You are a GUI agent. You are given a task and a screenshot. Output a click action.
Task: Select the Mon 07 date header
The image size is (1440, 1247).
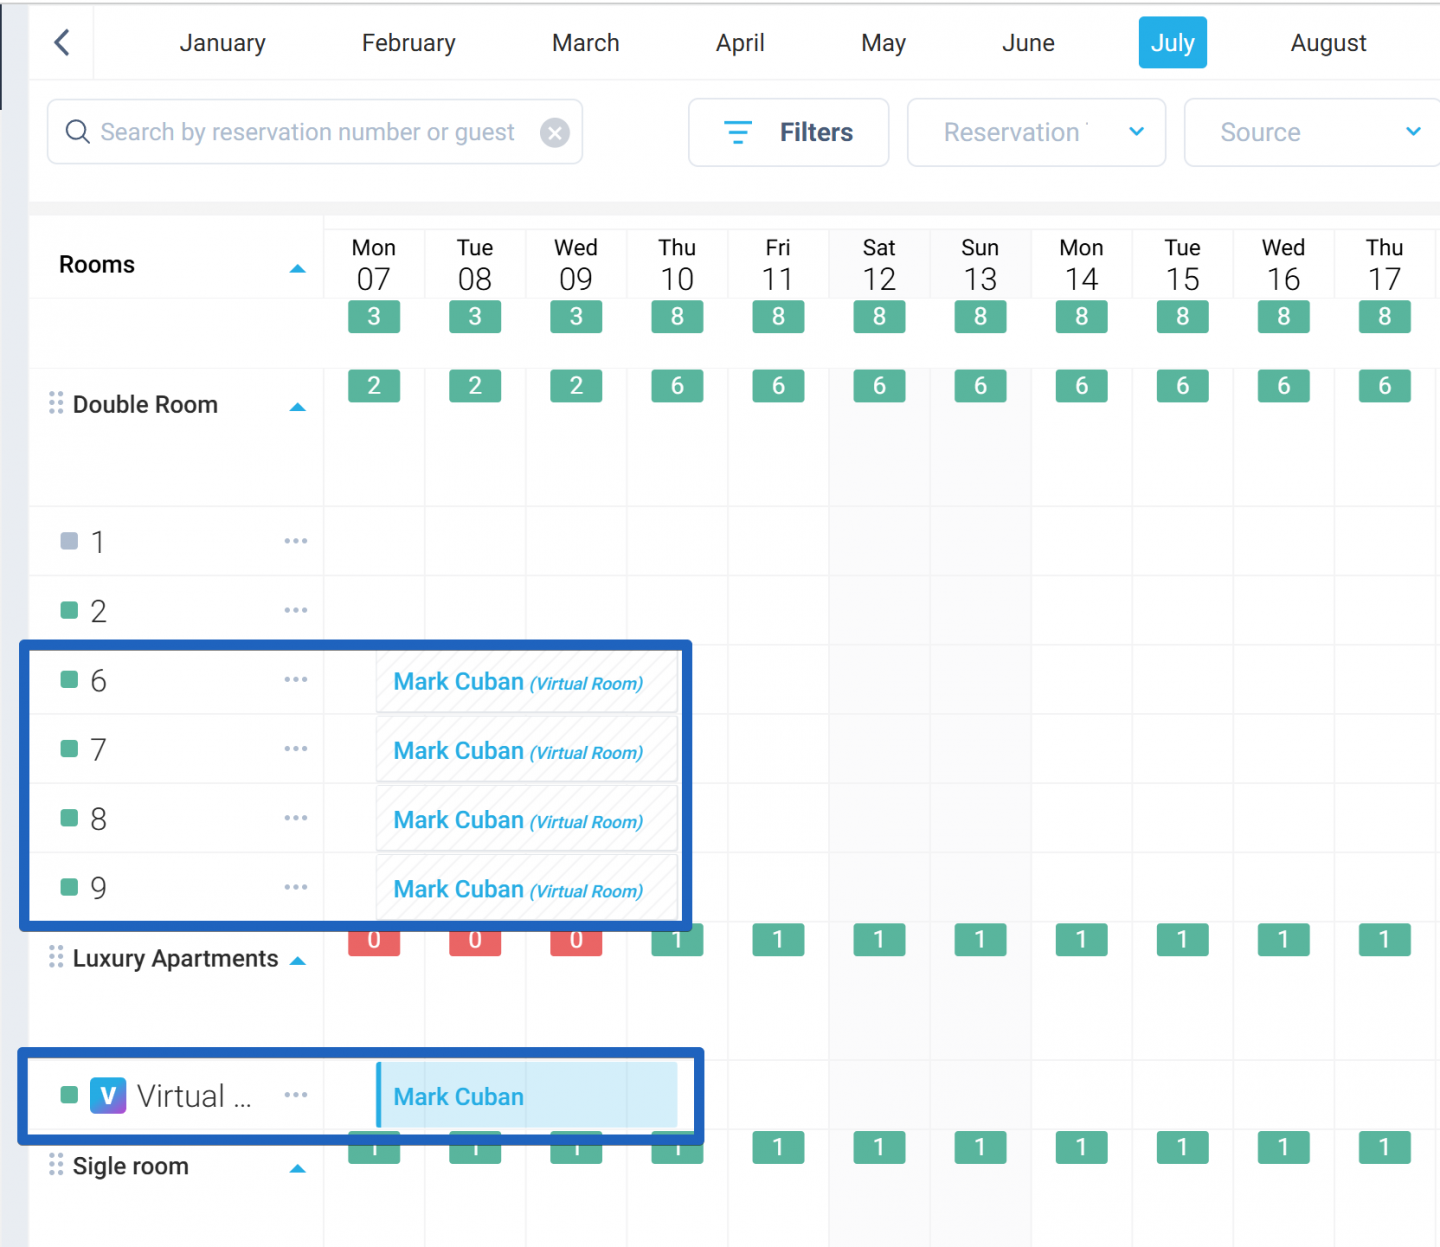pyautogui.click(x=373, y=264)
